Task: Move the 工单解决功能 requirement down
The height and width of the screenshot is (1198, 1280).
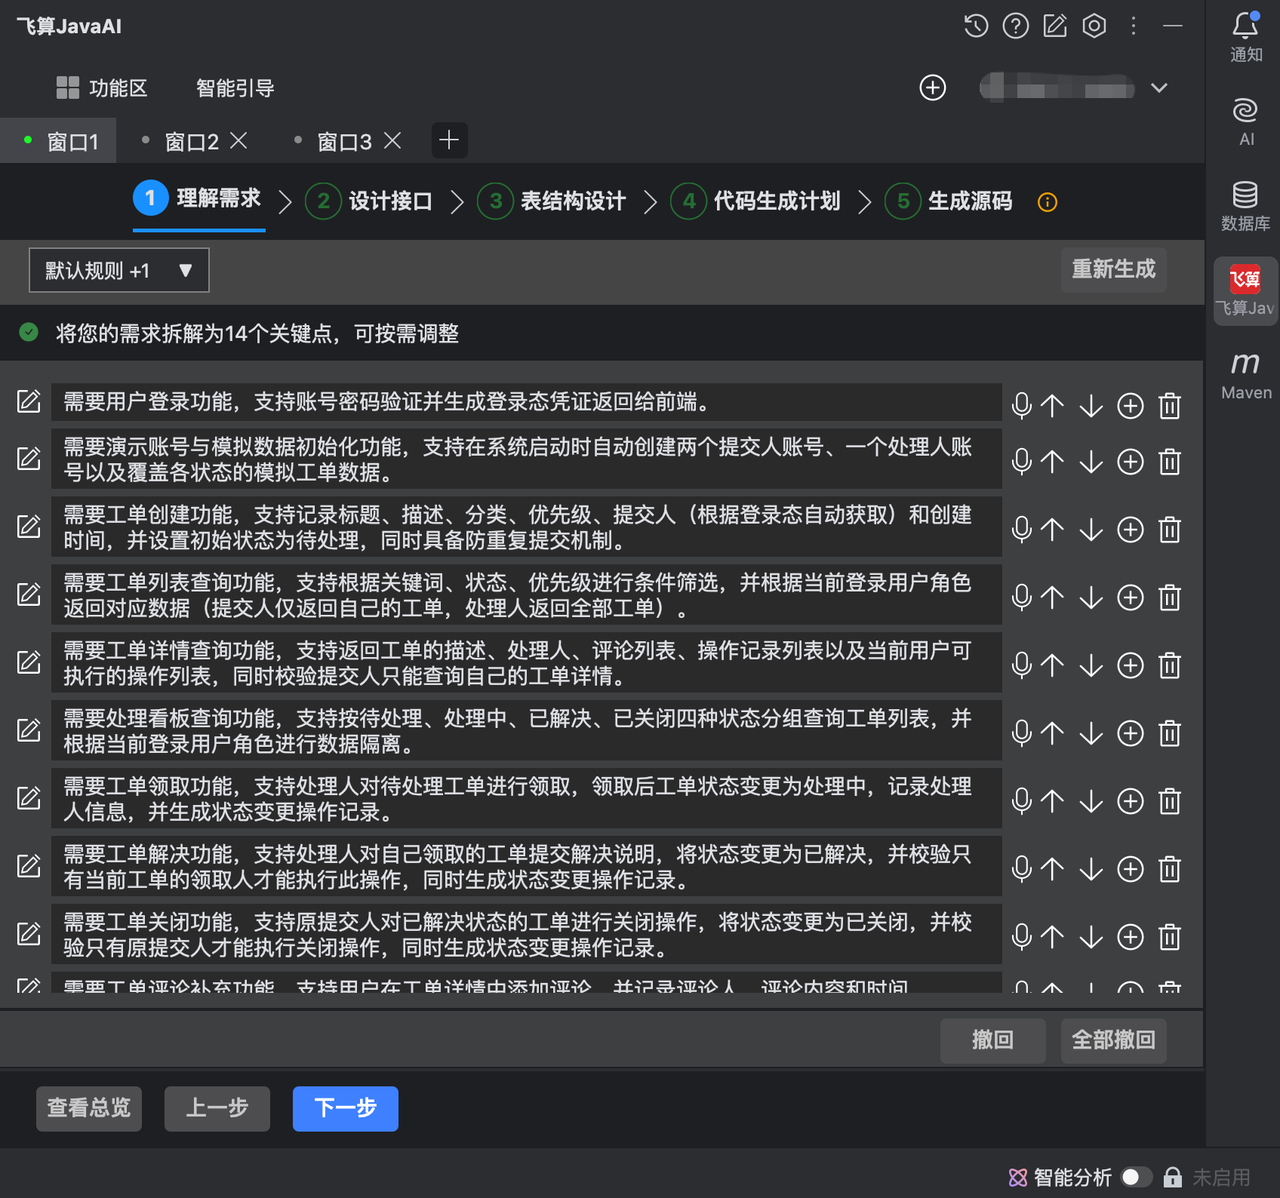Action: click(x=1091, y=869)
